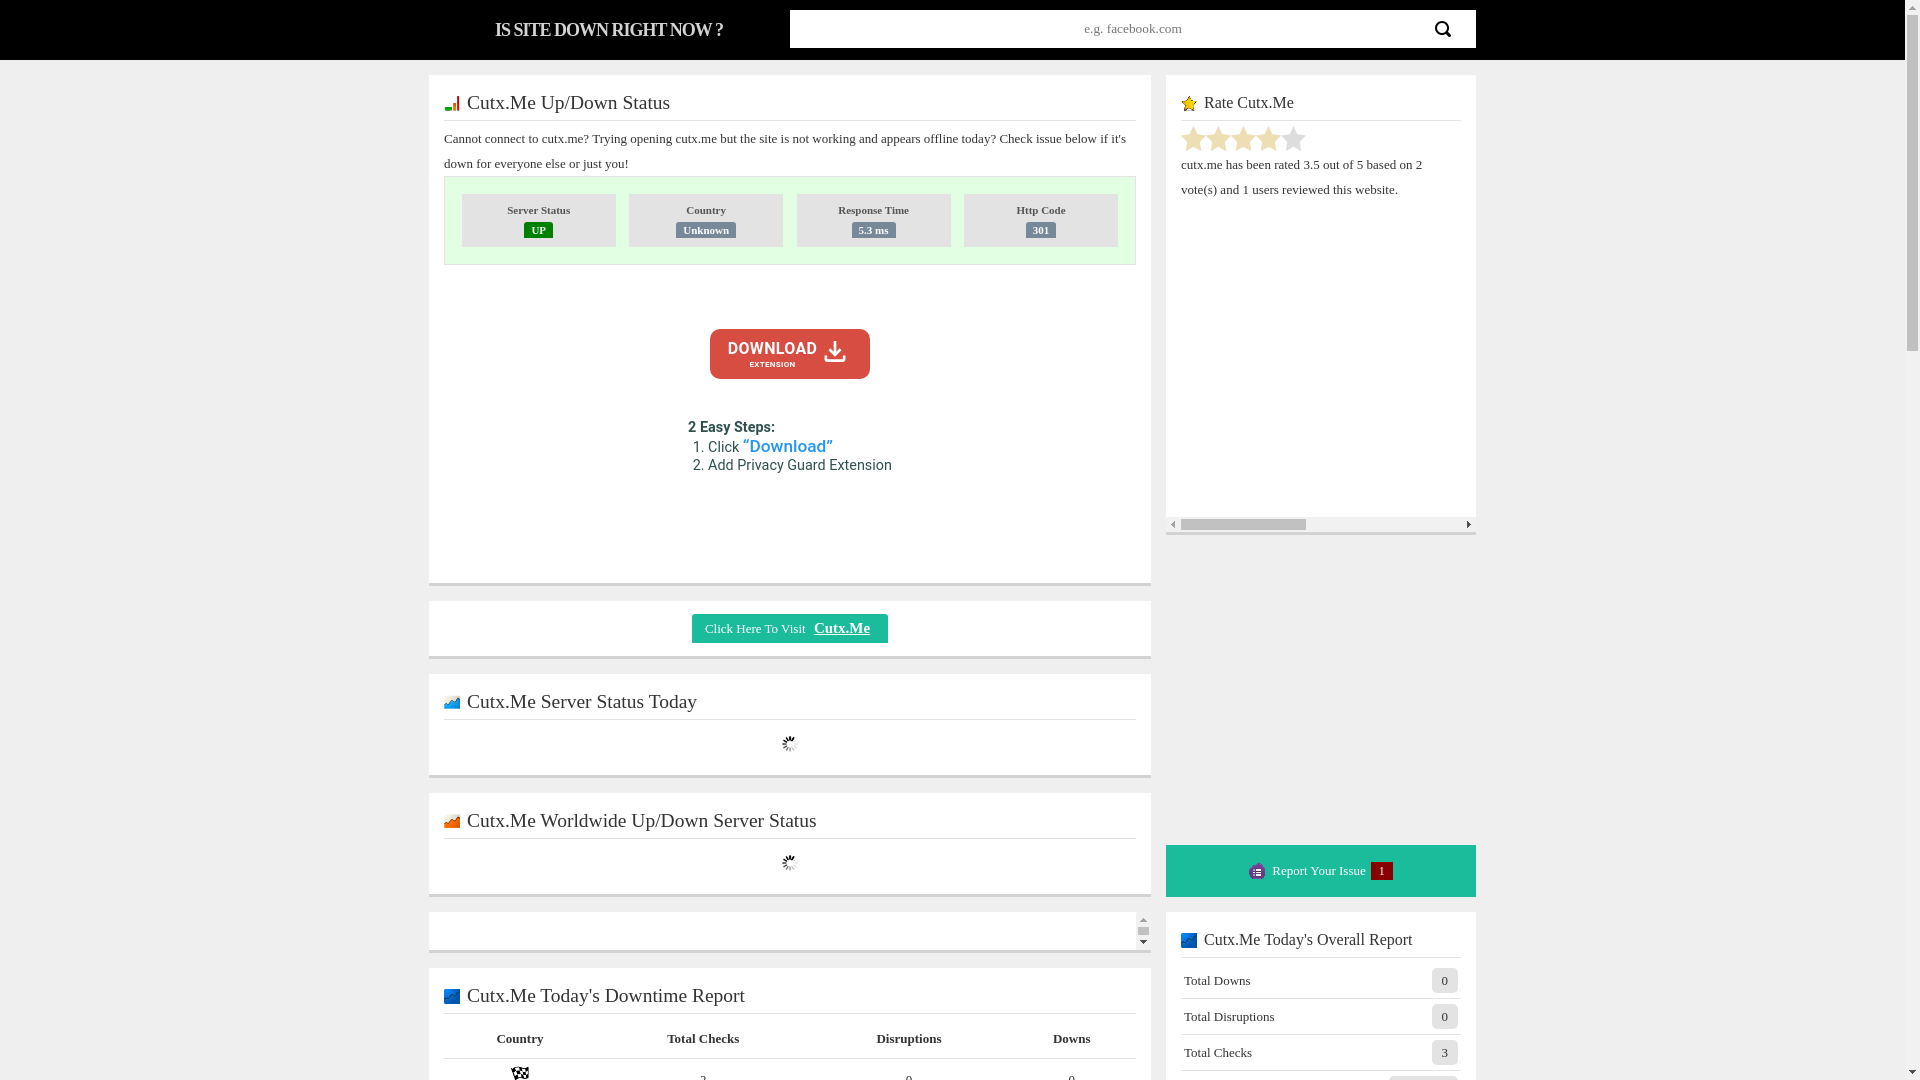Click the Disruptions column header
Screen dimensions: 1920x1080
(909, 1039)
